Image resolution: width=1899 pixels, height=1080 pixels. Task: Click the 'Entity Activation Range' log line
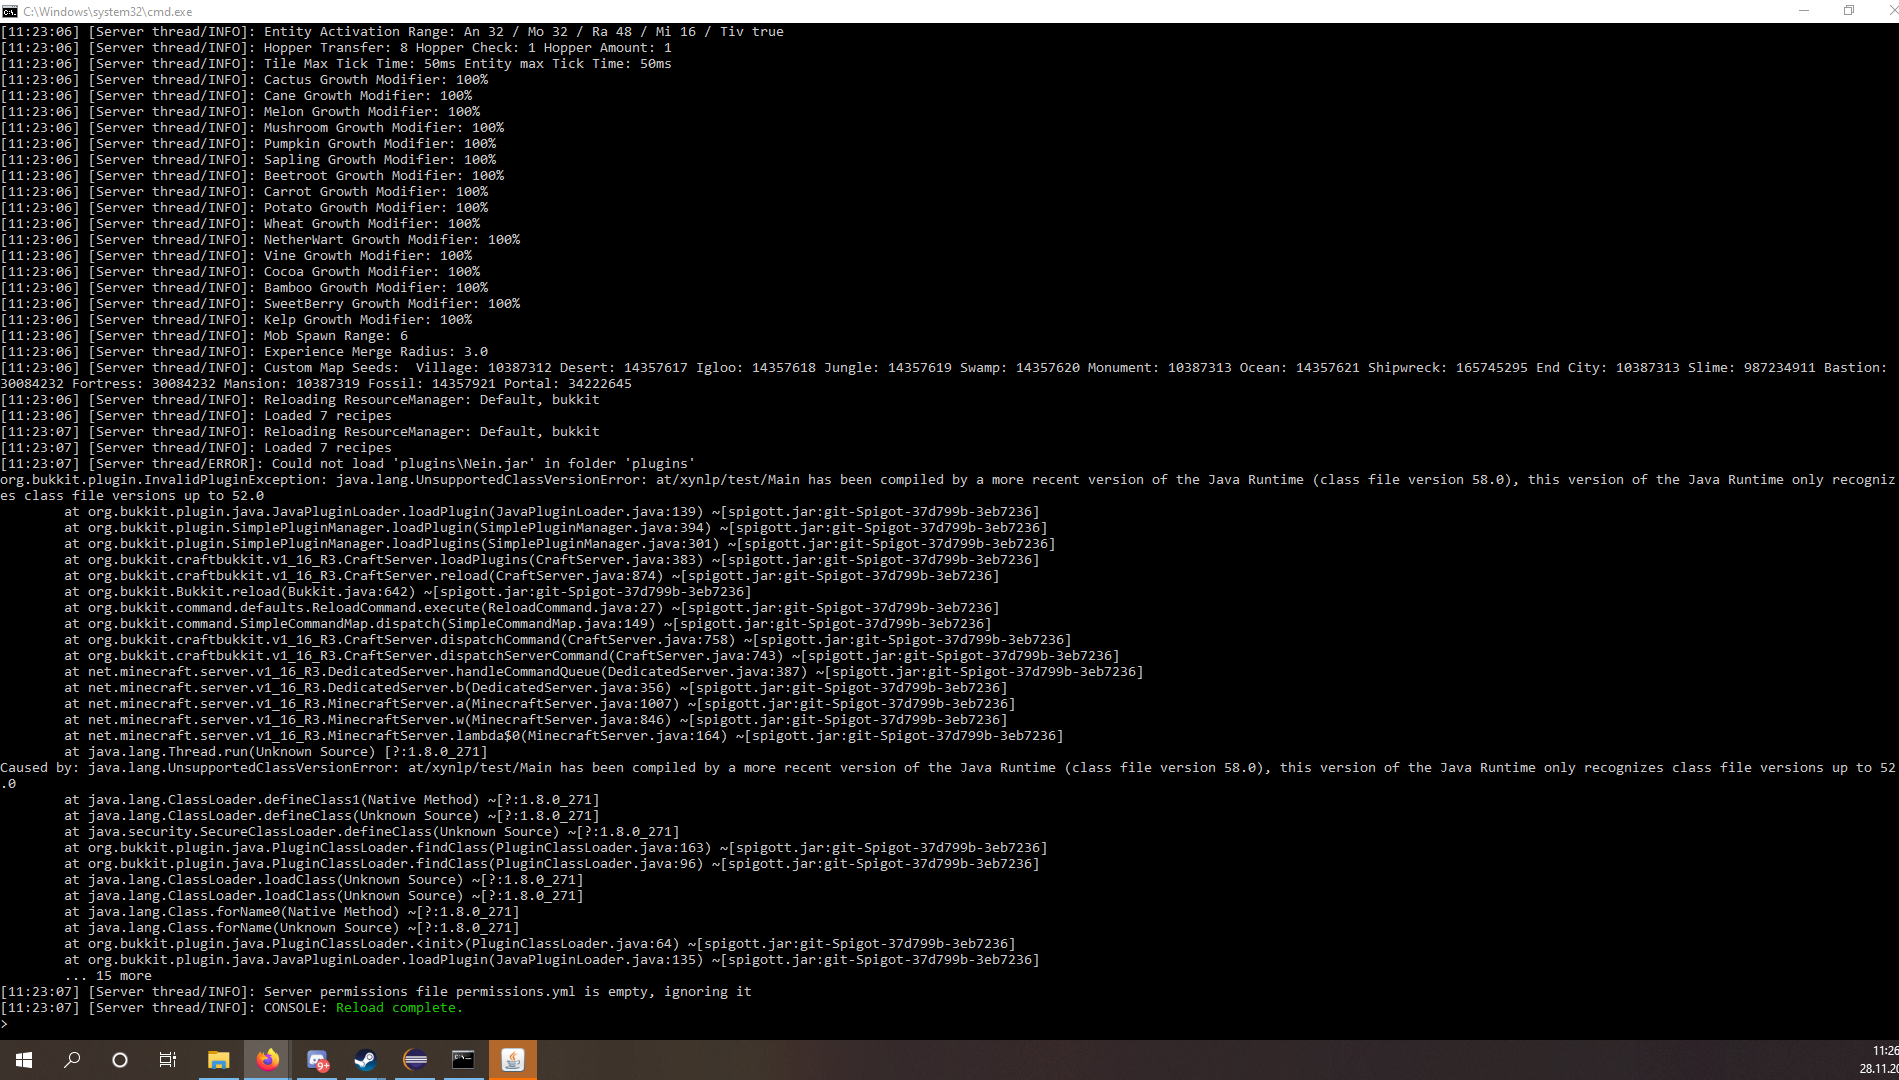point(392,32)
